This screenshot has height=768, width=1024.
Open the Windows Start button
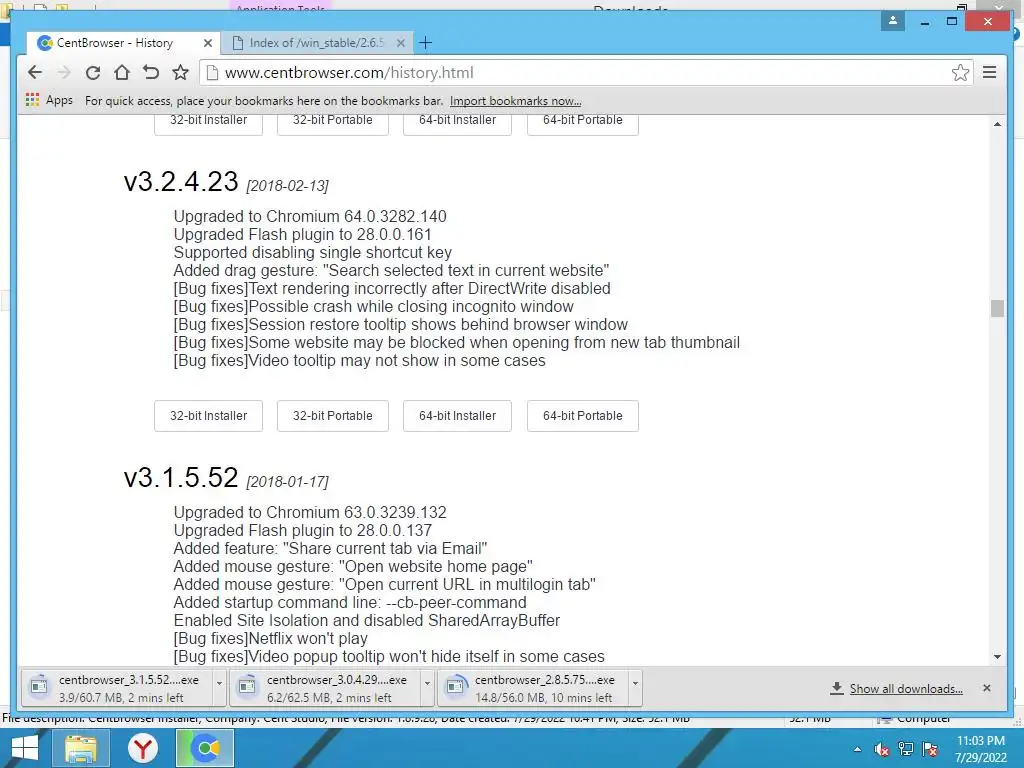click(x=24, y=748)
